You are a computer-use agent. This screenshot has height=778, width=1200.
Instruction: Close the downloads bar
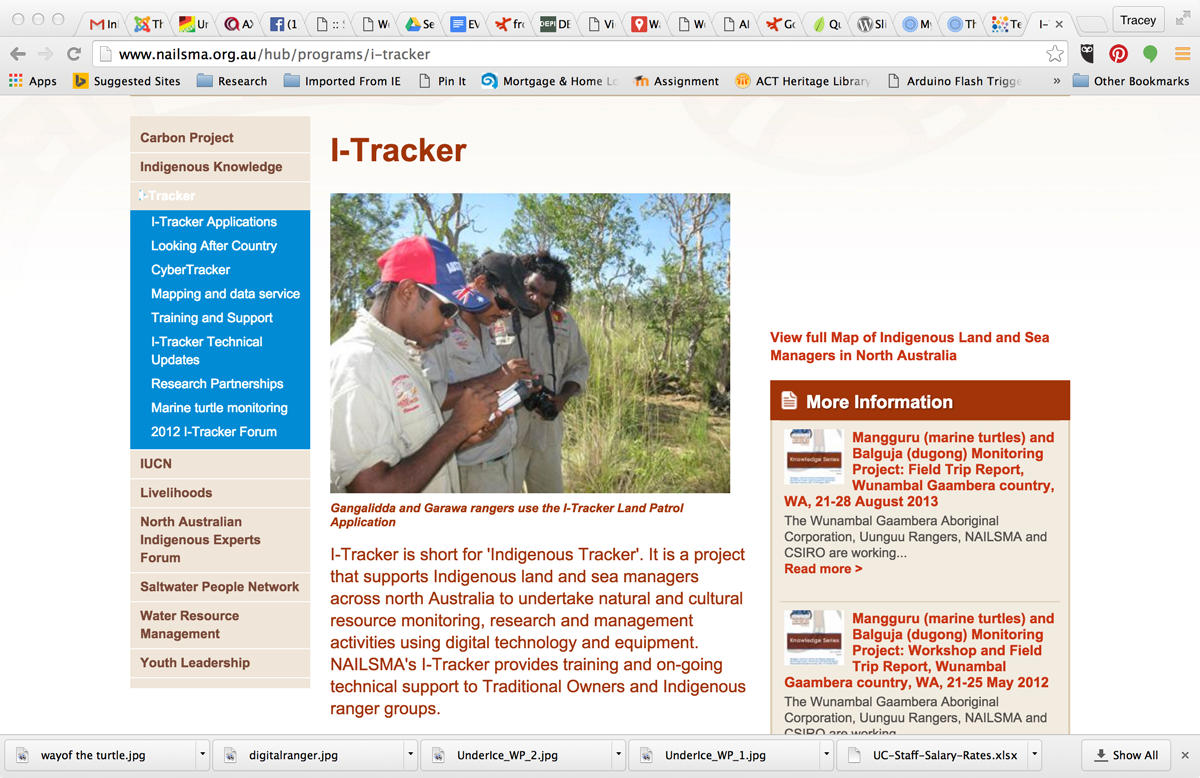(x=1185, y=755)
